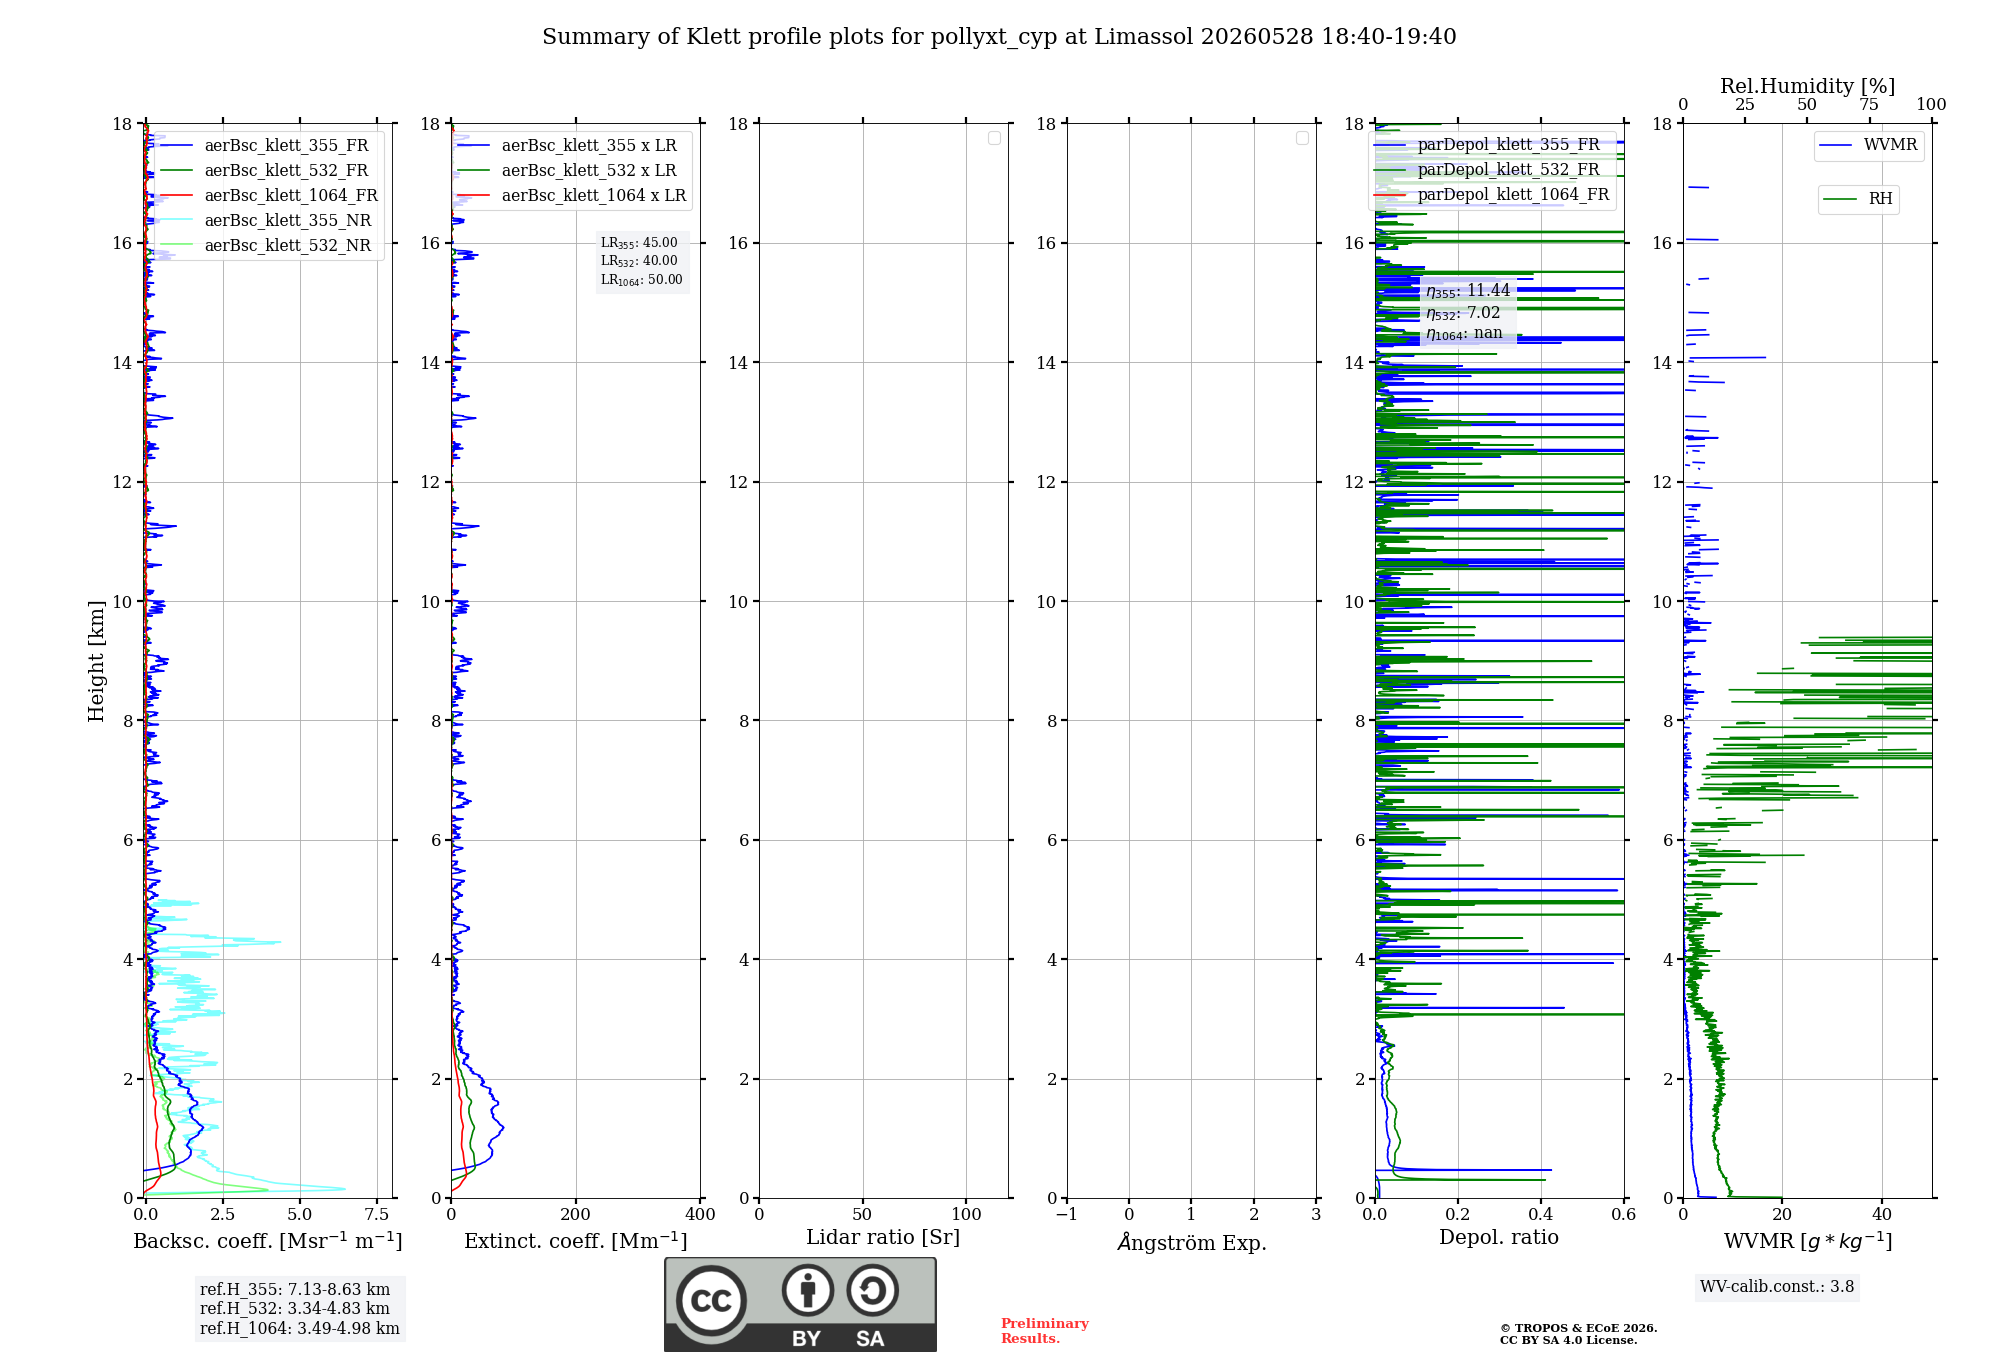Click the η1064: nan value
This screenshot has width=2000, height=1360.
[1464, 334]
